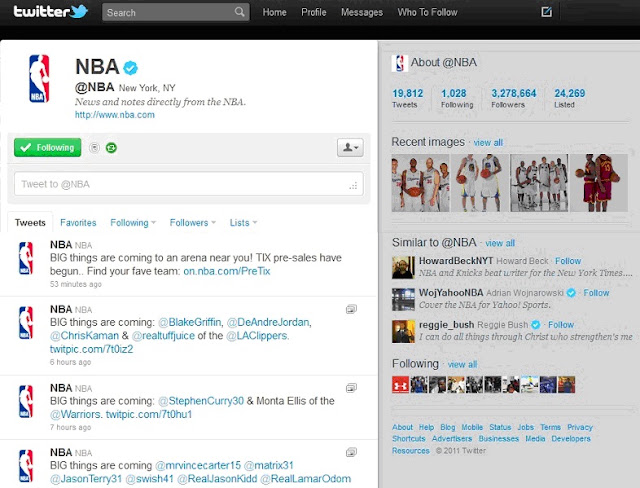The height and width of the screenshot is (488, 640).
Task: Open media icon on the StephenCurry30 tweet
Action: 351,388
